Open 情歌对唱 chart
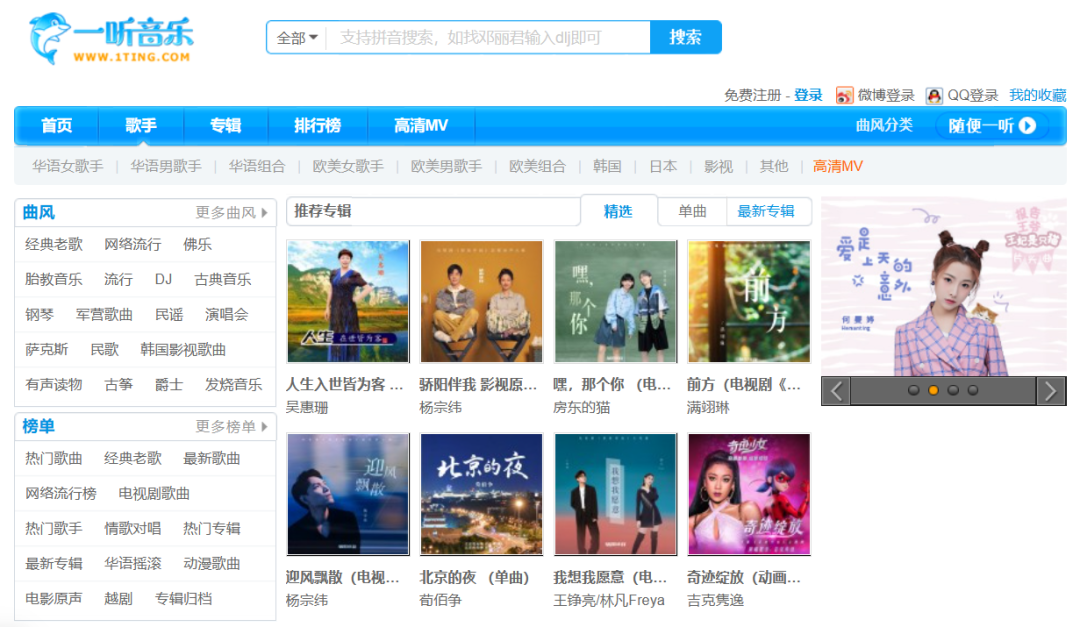Viewport: 1080px width, 627px height. 133,528
